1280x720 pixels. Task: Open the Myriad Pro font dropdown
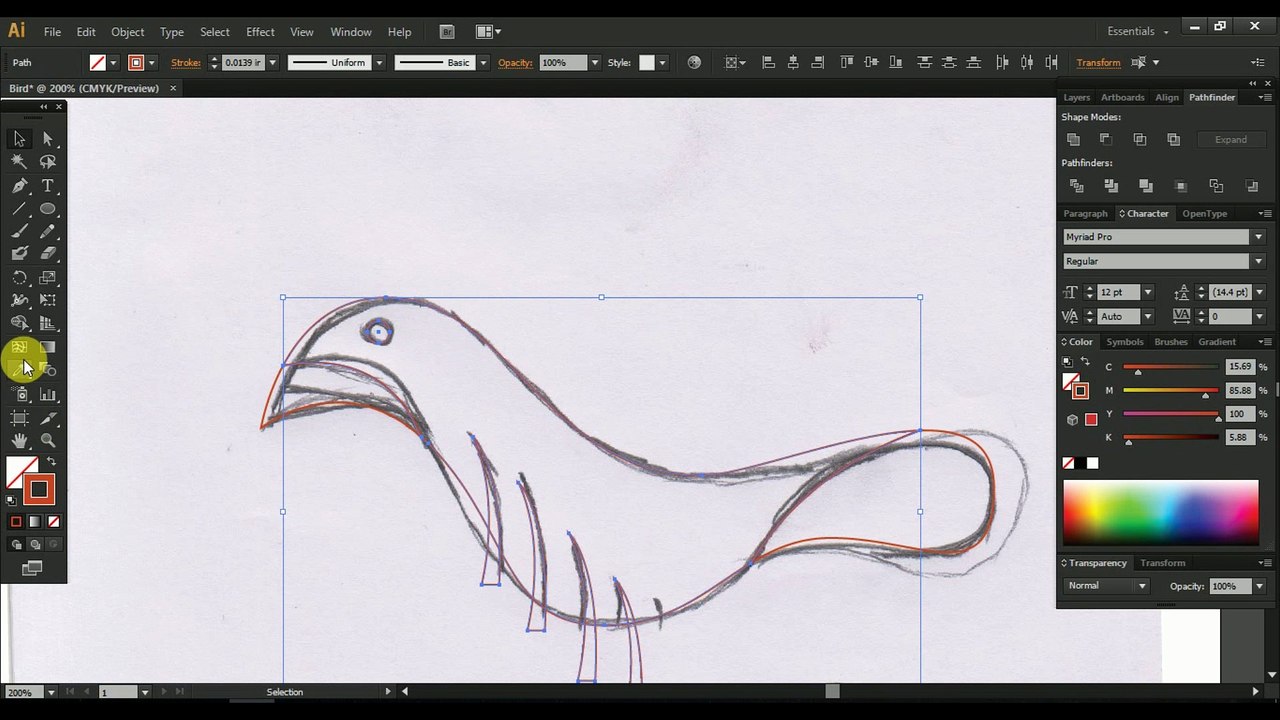tap(1258, 237)
